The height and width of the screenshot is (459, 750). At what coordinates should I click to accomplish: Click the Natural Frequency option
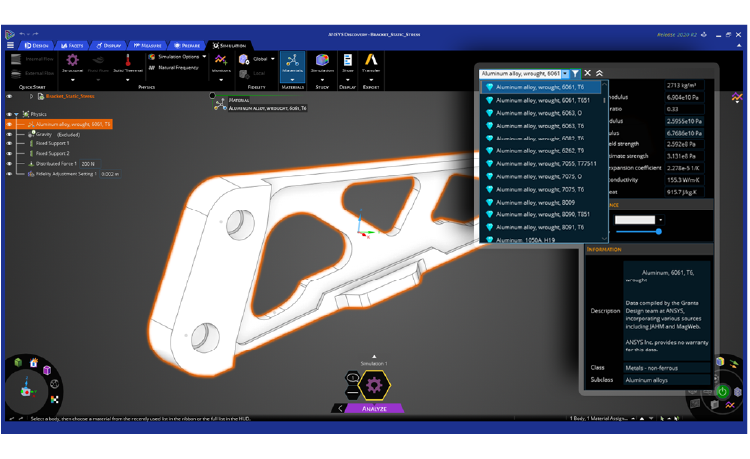[174, 67]
